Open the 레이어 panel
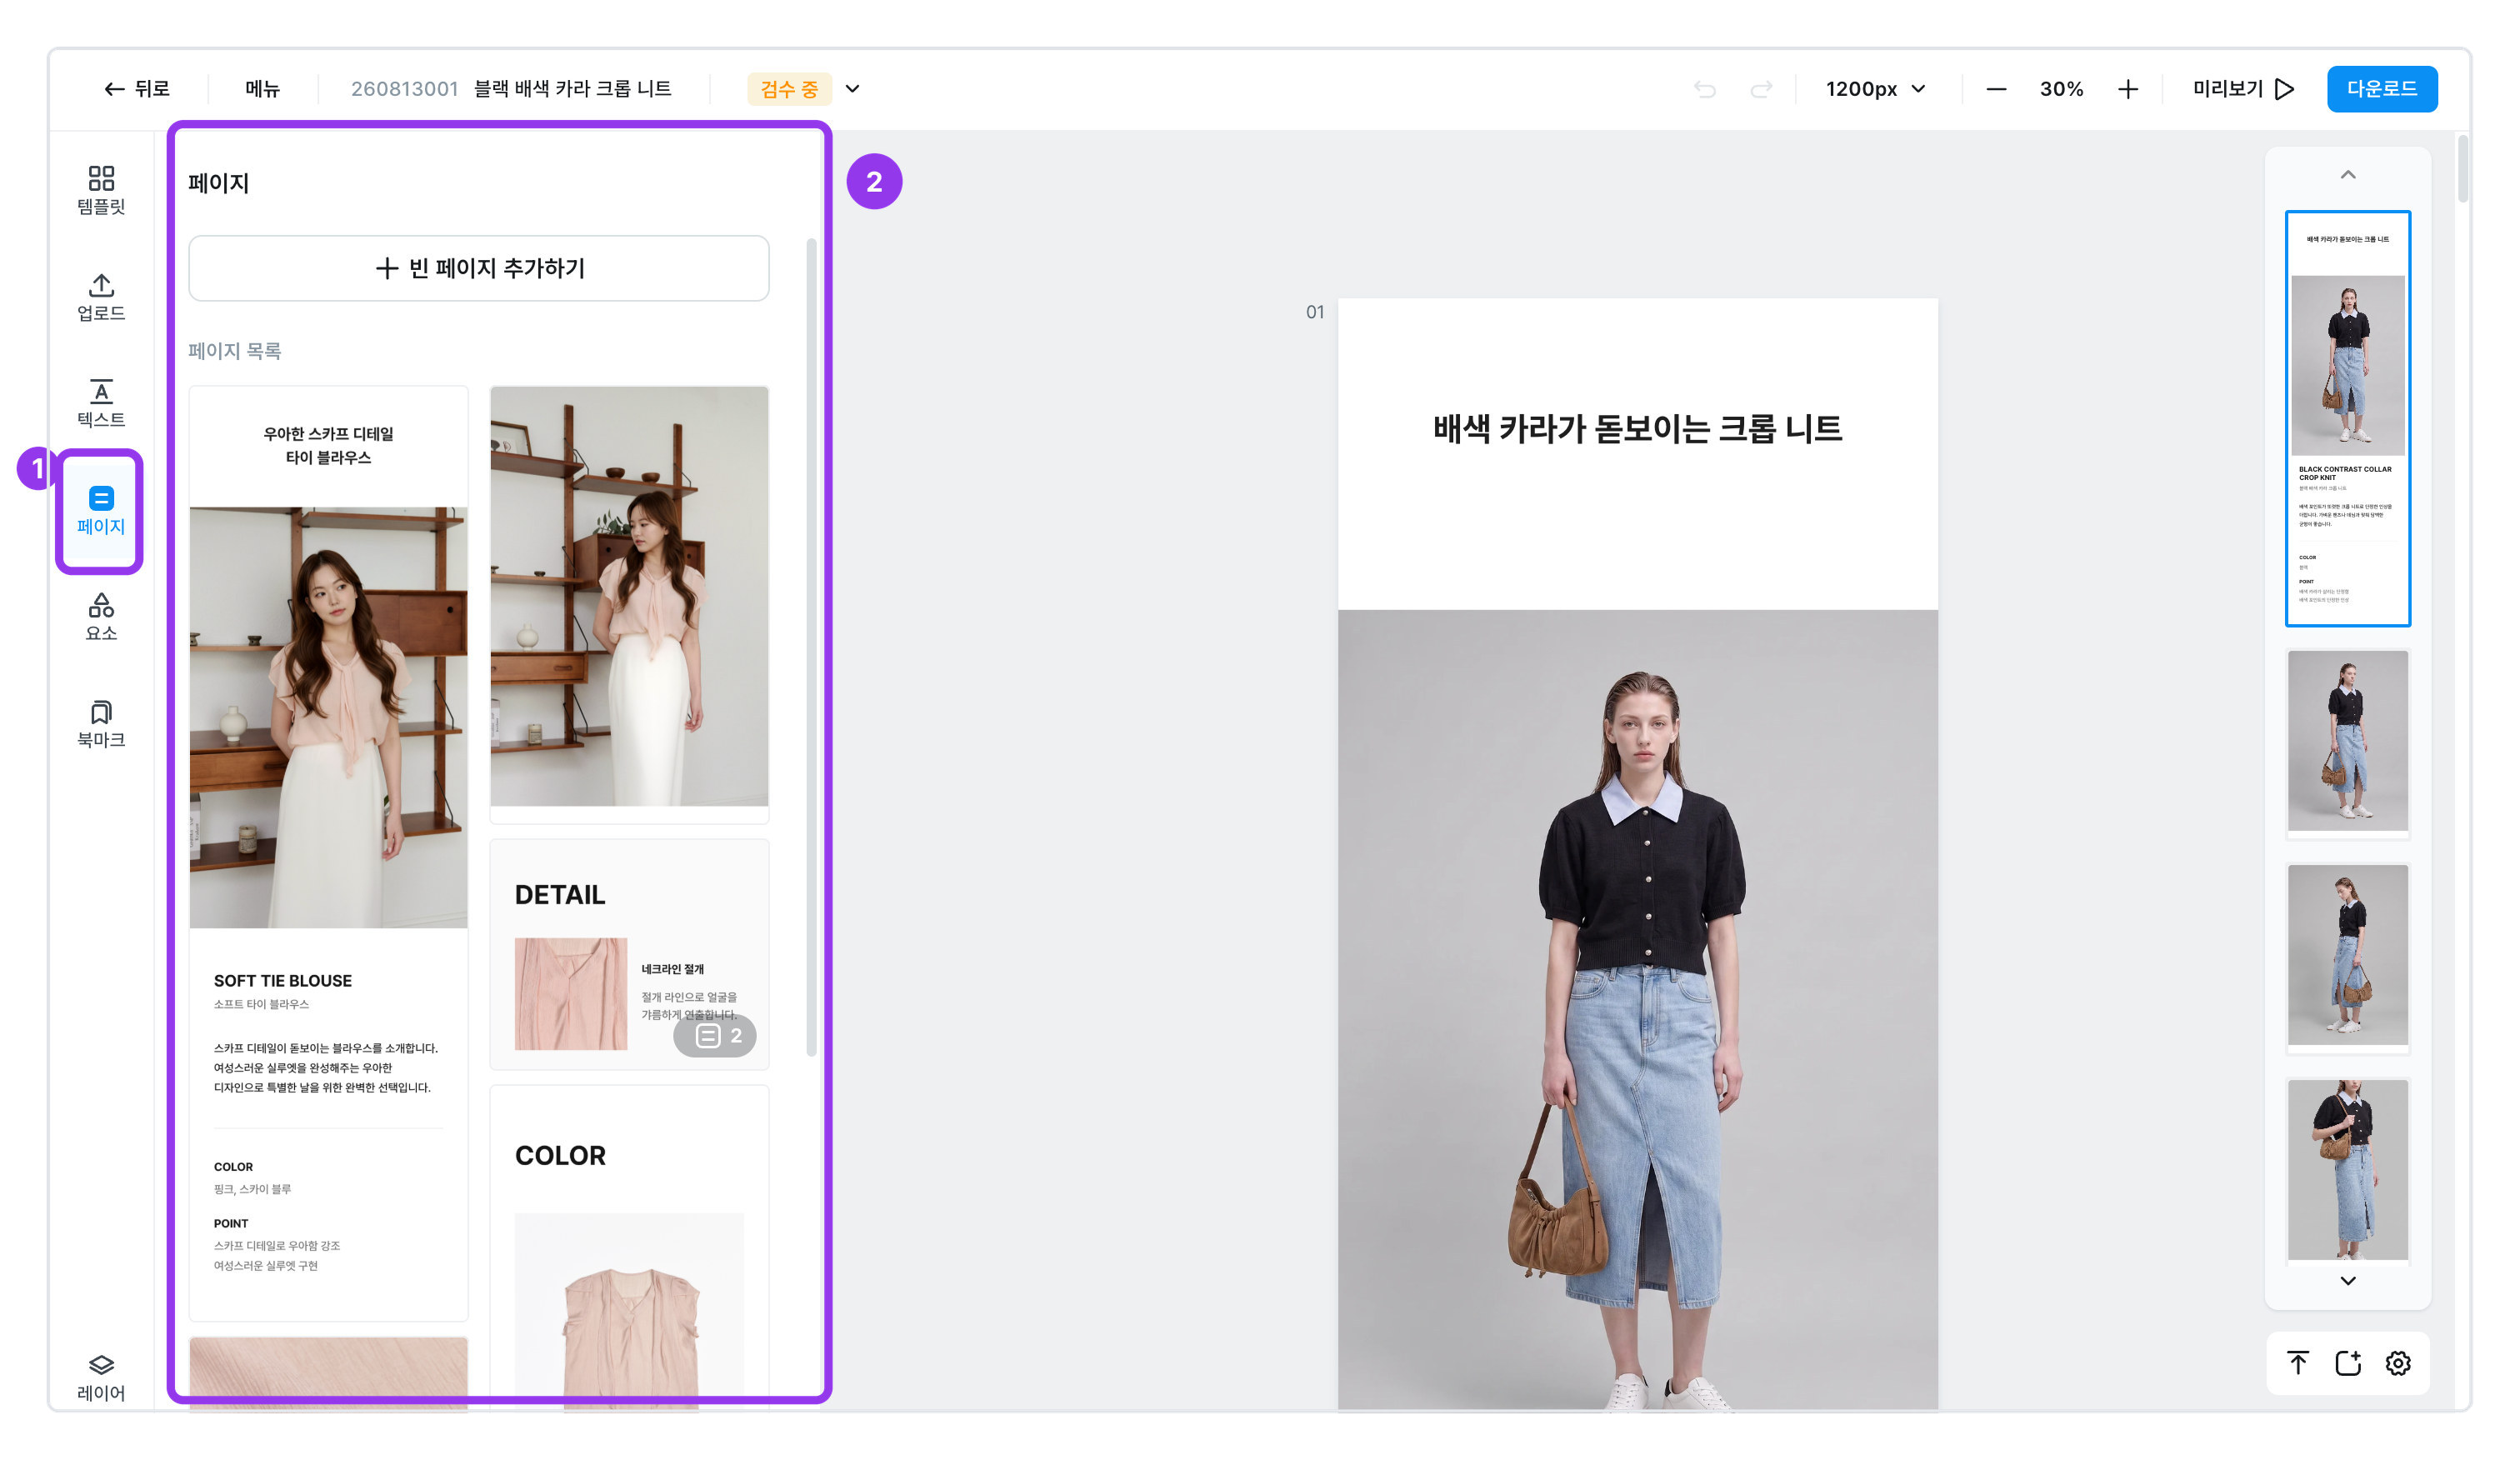Viewport: 2520px width, 1460px height. [x=101, y=1377]
